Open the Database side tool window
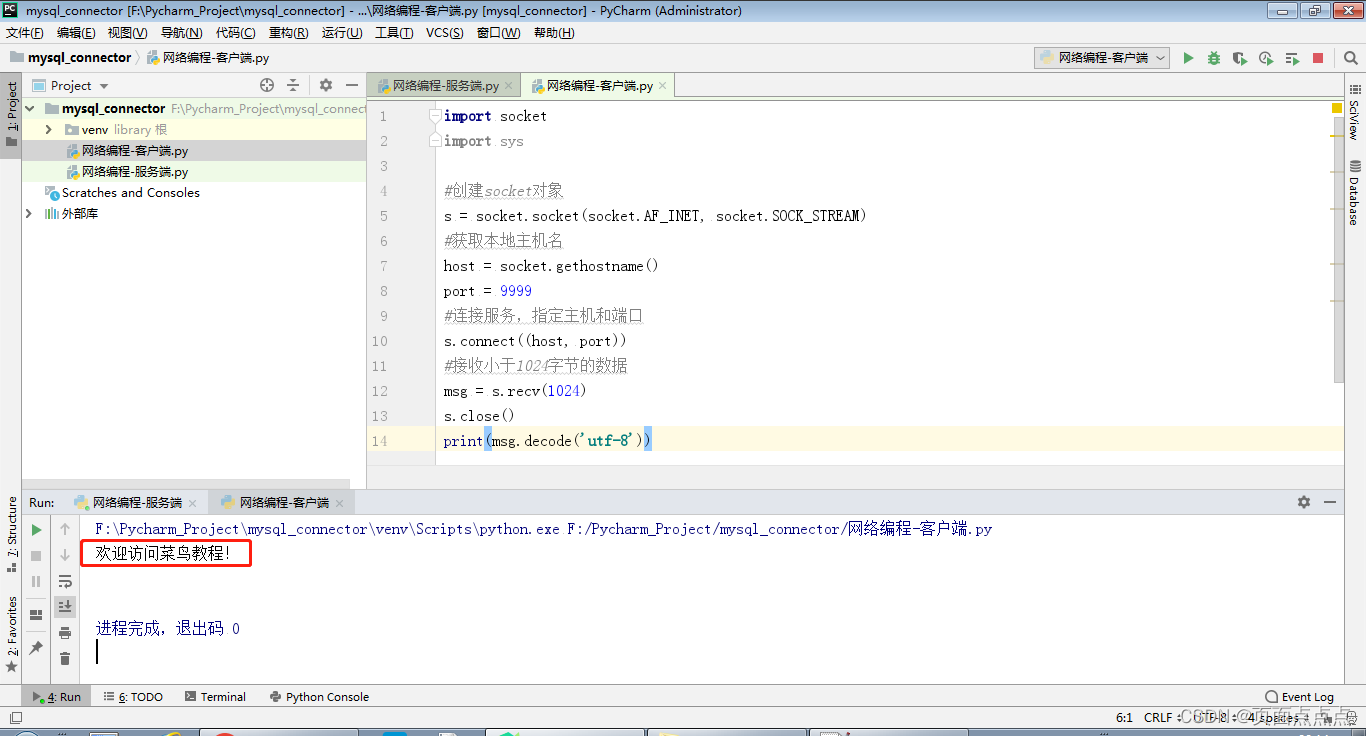The height and width of the screenshot is (736, 1366). (1355, 193)
